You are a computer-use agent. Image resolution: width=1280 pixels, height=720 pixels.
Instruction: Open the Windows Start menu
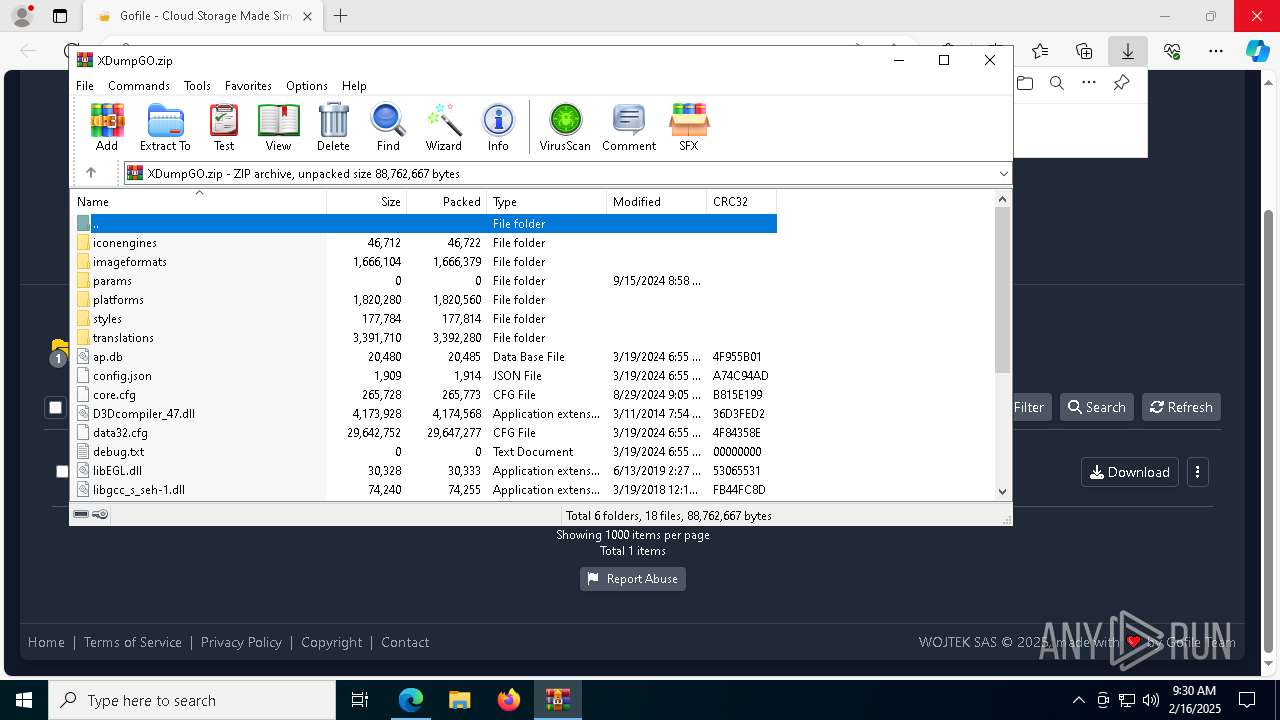click(x=24, y=700)
